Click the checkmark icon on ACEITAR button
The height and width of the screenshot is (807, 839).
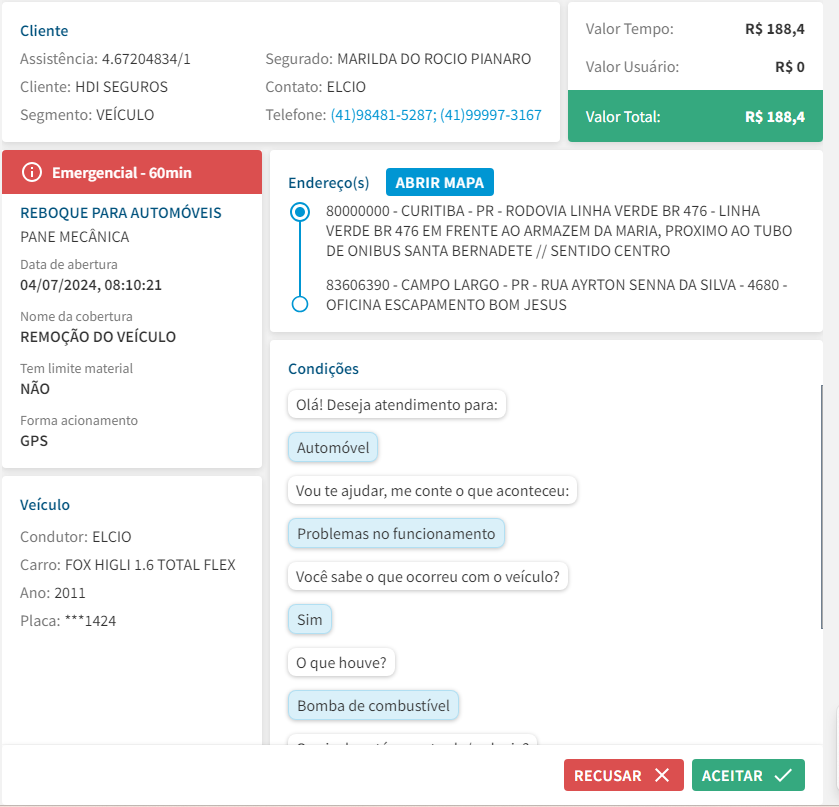coord(783,775)
